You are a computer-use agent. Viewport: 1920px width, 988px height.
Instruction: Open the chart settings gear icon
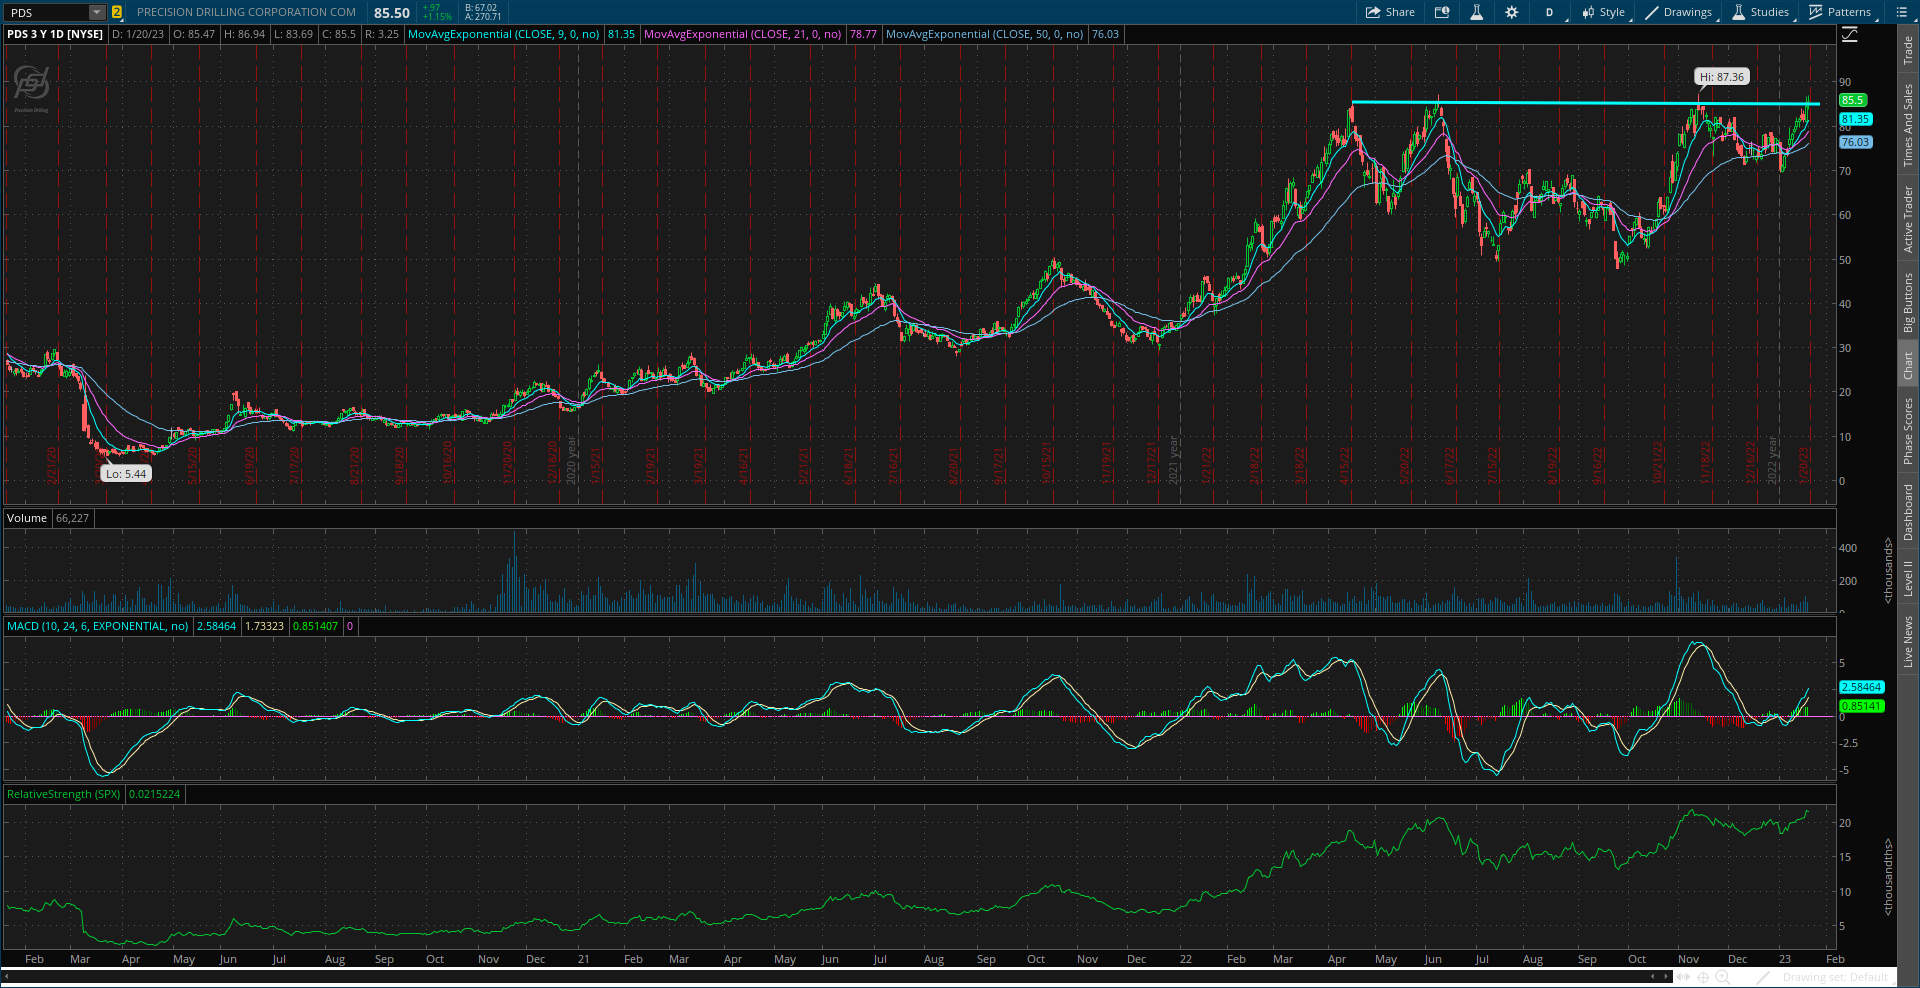(1512, 12)
